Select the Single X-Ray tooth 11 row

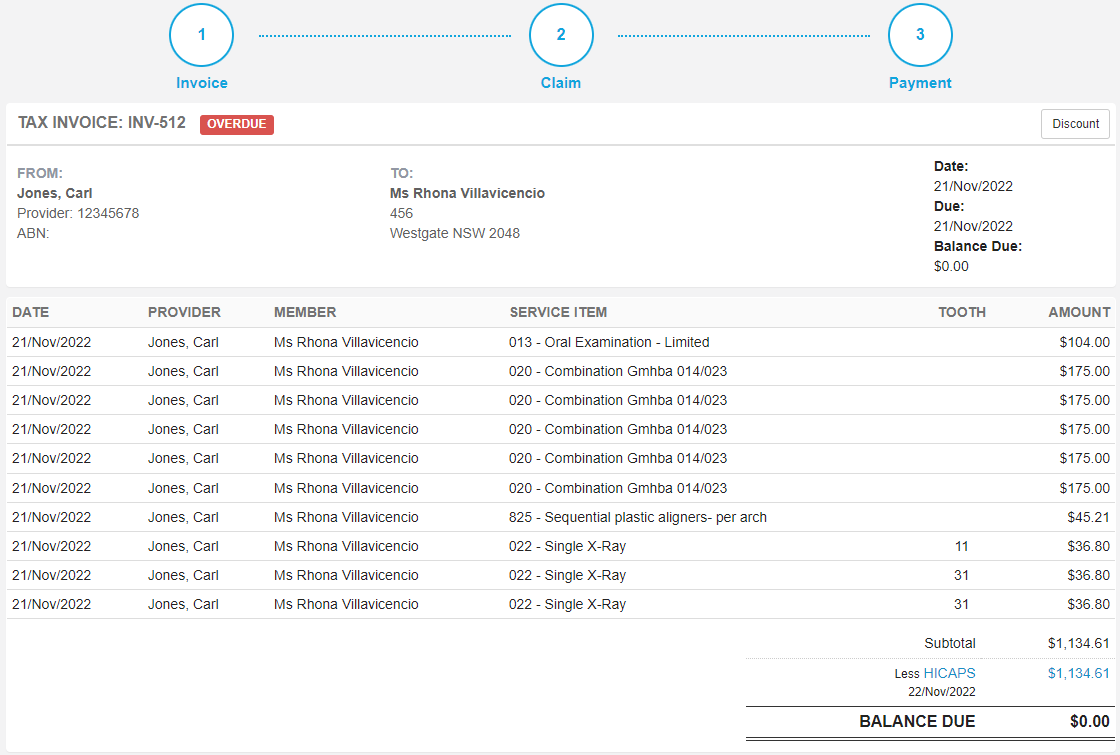pos(561,546)
